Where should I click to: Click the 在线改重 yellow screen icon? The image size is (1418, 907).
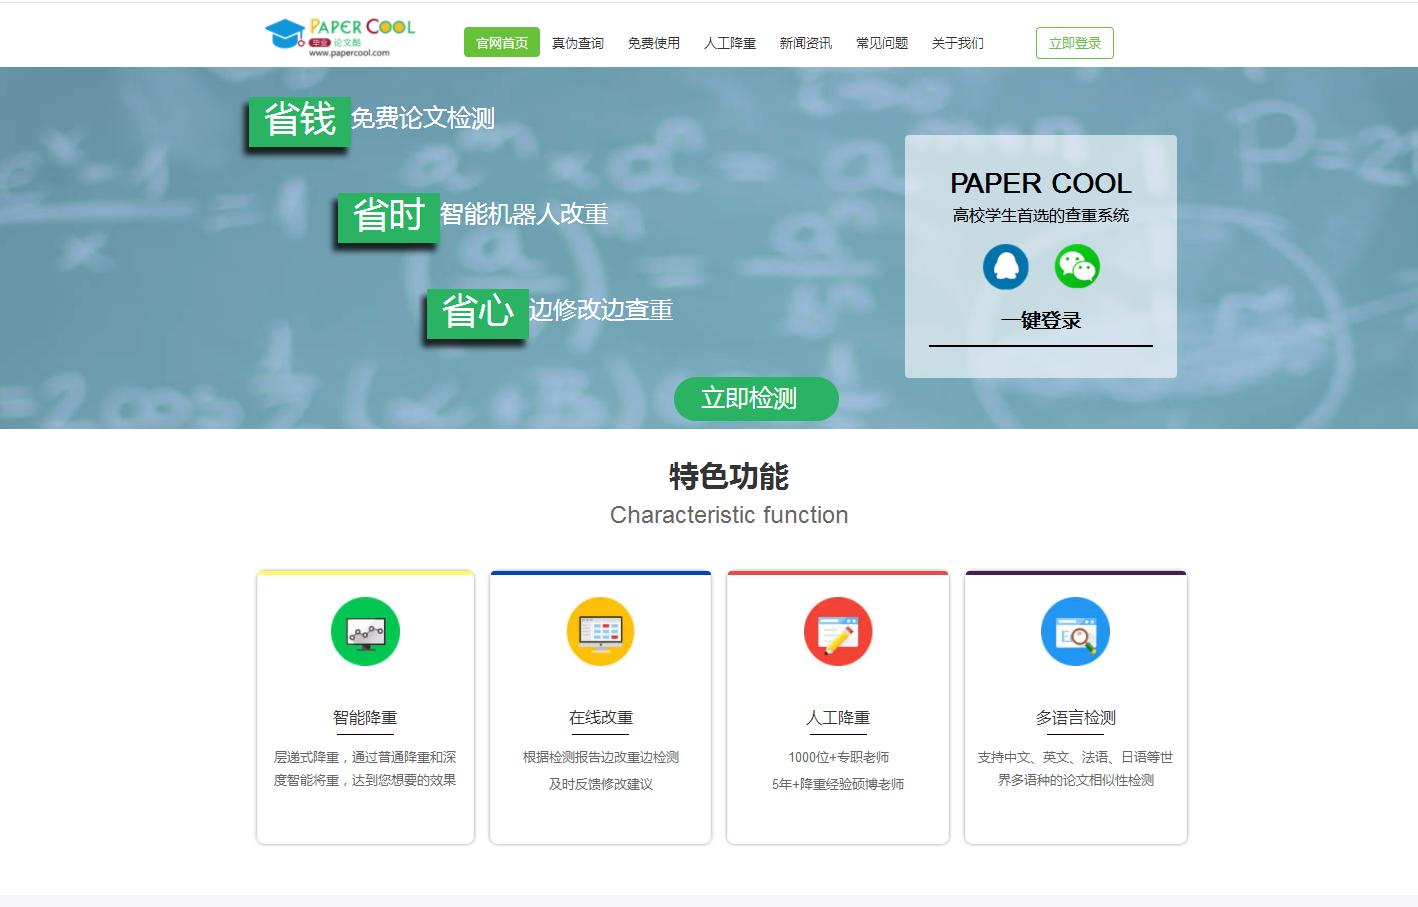coord(600,631)
